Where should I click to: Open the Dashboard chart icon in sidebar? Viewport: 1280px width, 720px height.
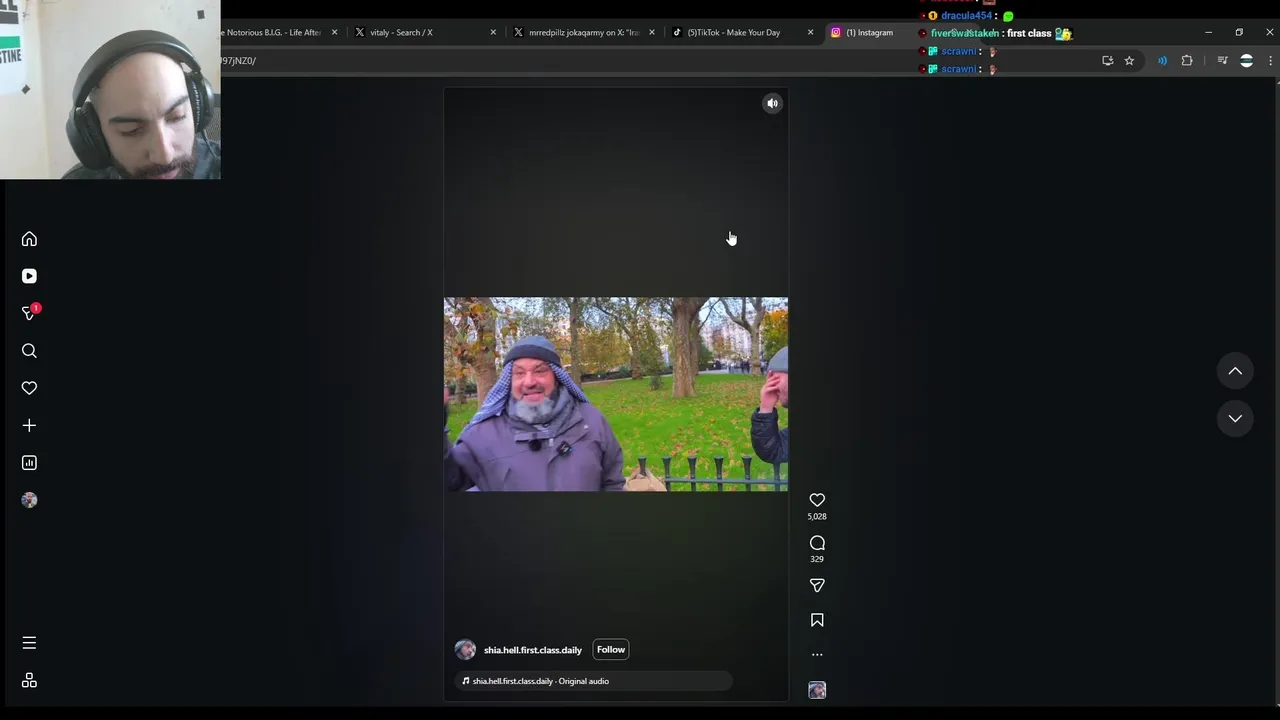tap(29, 463)
